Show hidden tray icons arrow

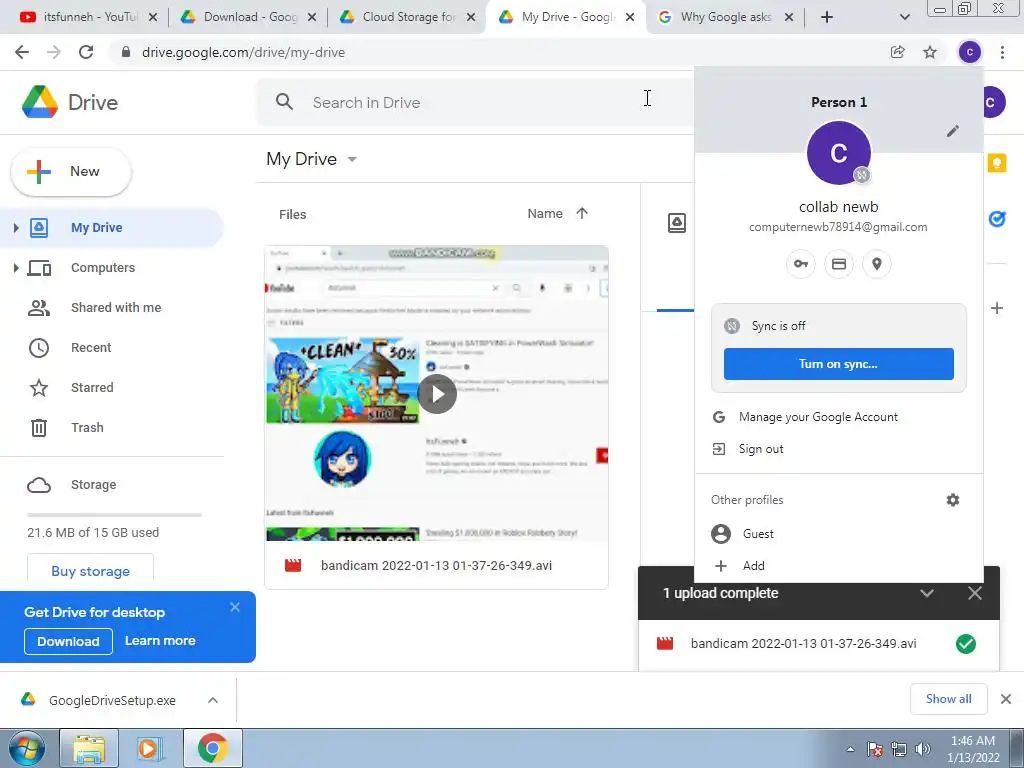pos(850,749)
